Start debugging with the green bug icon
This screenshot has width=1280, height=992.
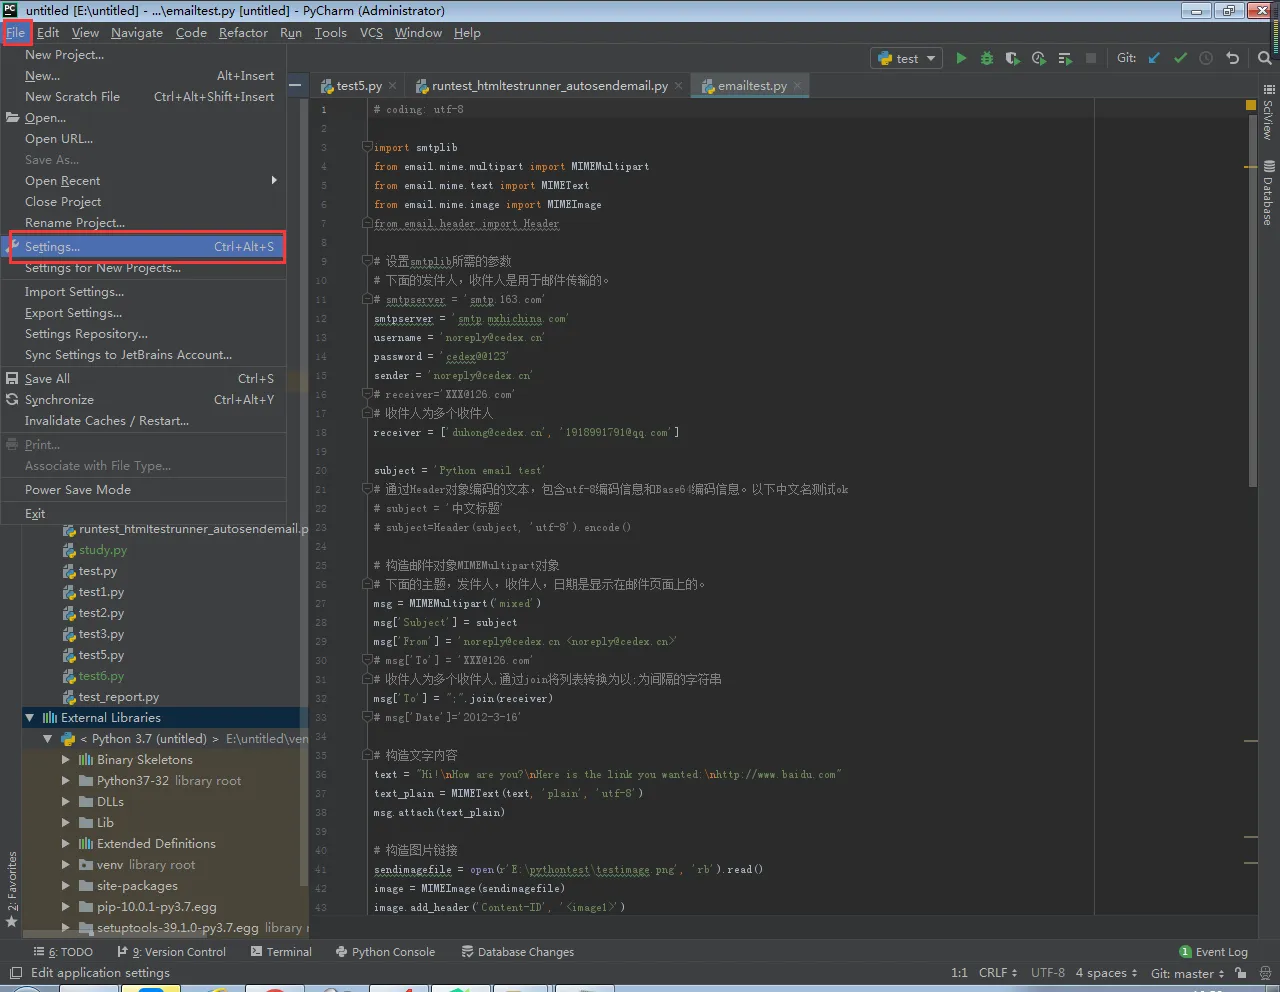[987, 58]
